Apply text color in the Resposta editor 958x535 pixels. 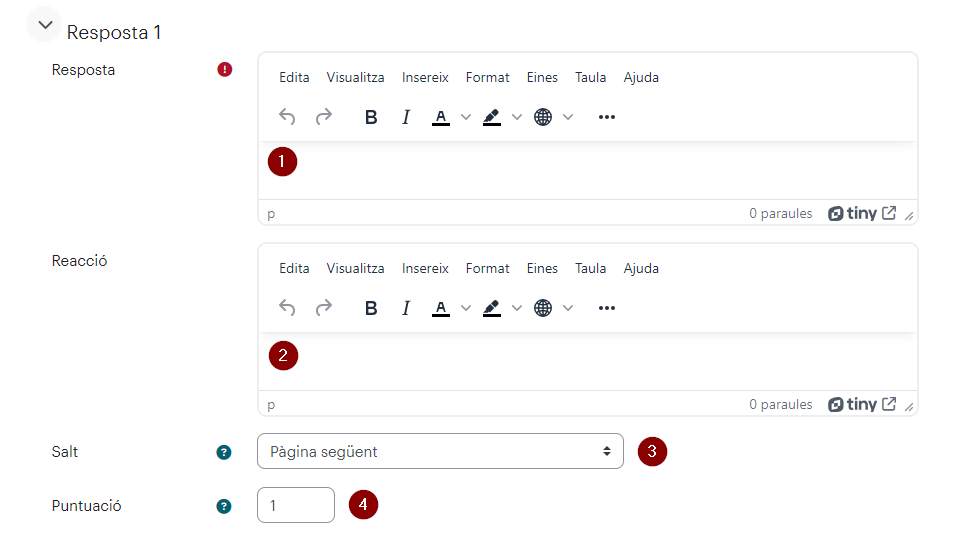pyautogui.click(x=441, y=117)
